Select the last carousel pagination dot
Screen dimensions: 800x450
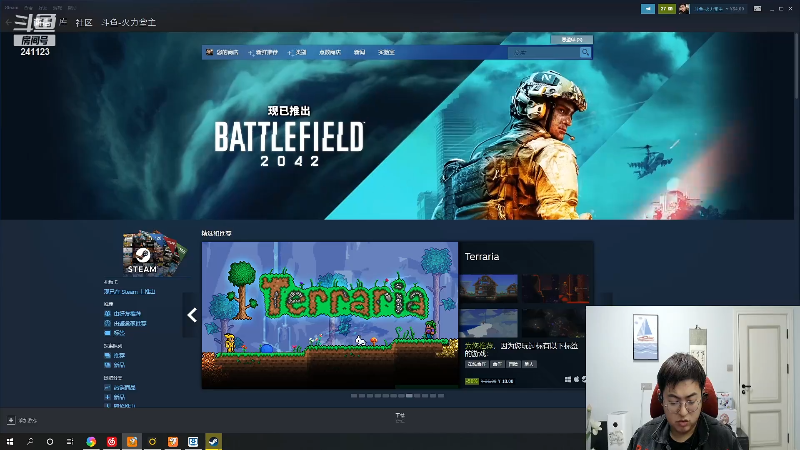[x=441, y=396]
